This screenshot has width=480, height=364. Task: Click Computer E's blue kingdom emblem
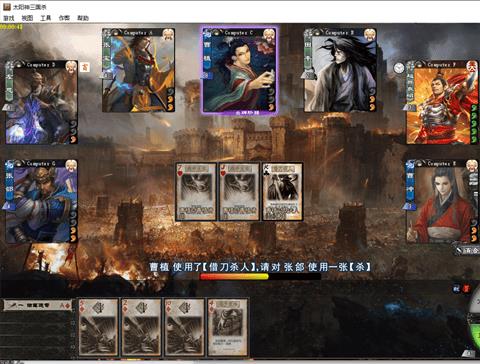pyautogui.click(x=410, y=164)
